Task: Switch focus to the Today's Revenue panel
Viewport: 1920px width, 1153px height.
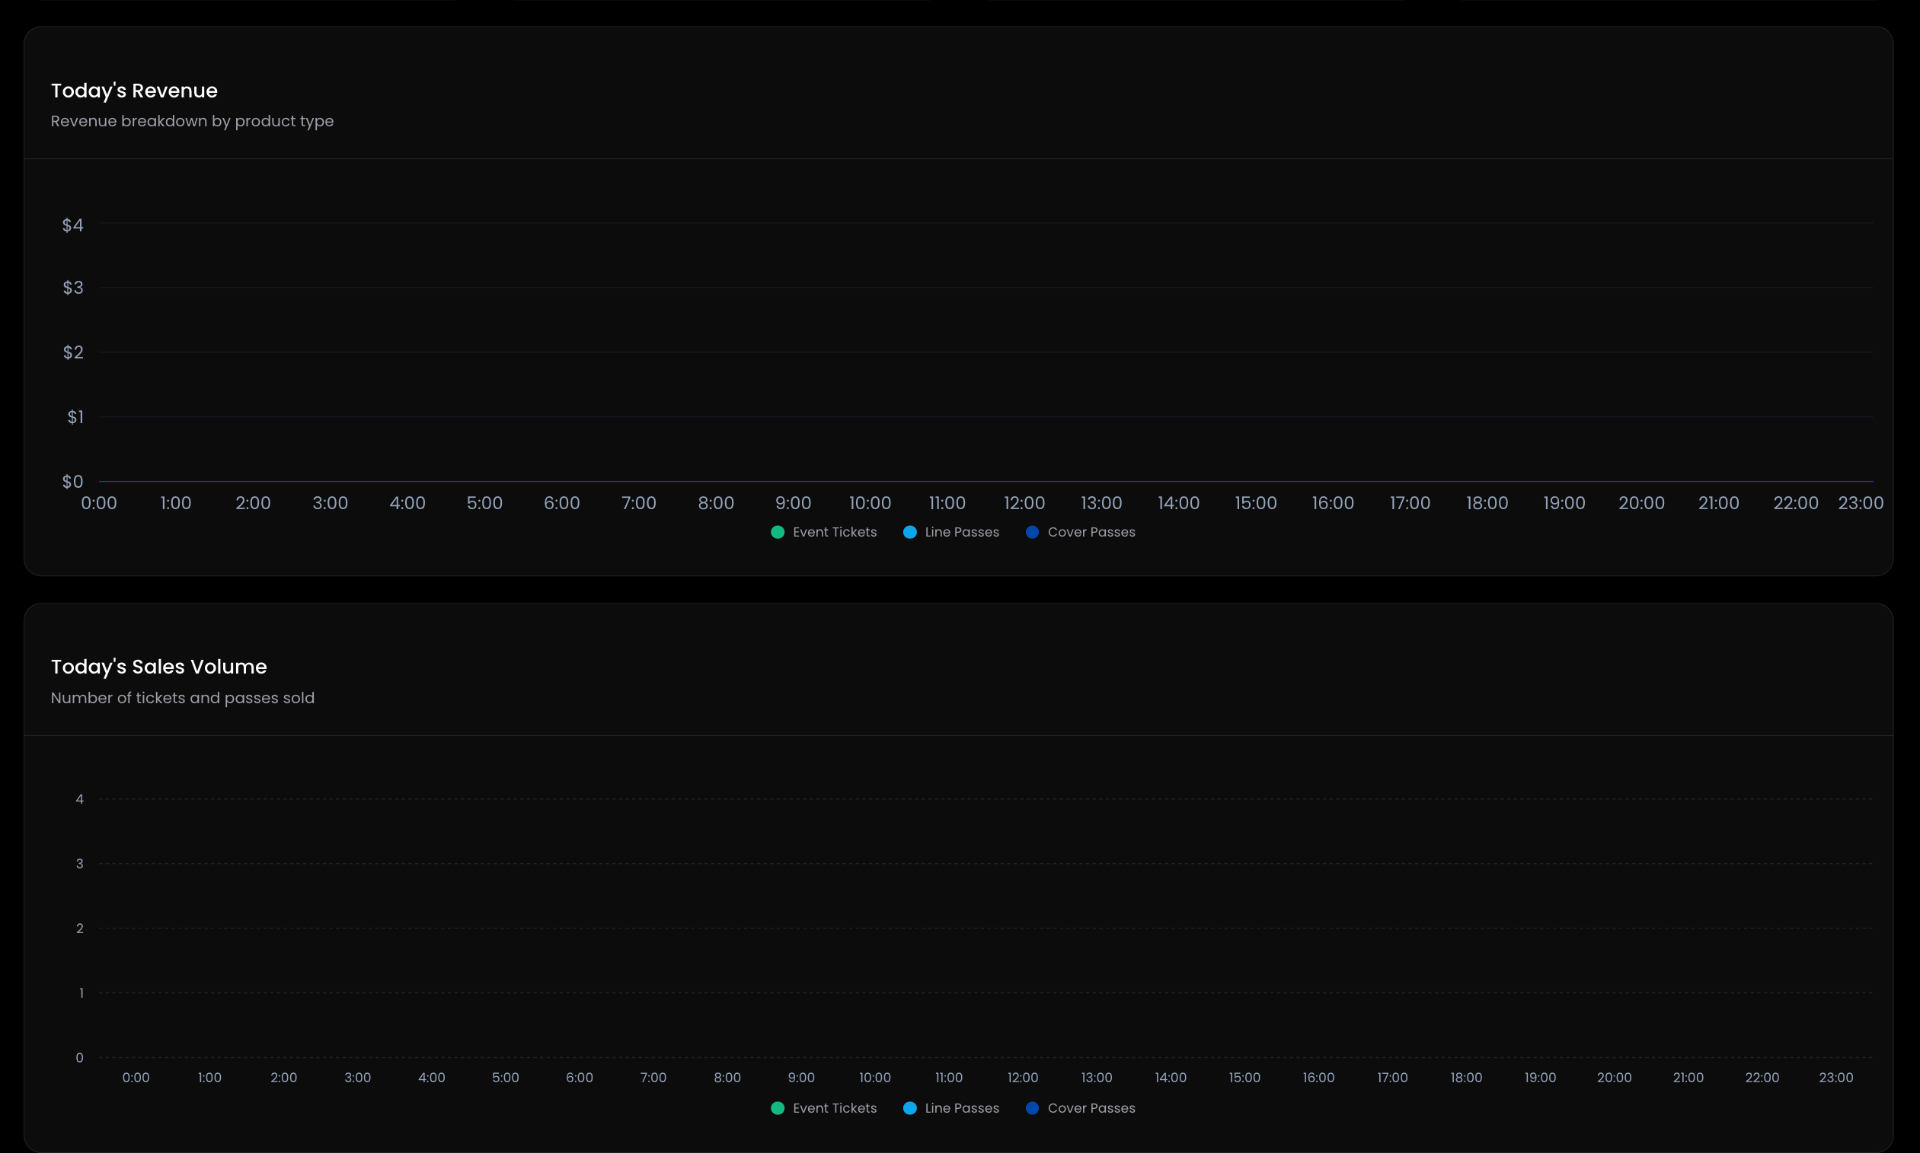Action: pos(960,300)
